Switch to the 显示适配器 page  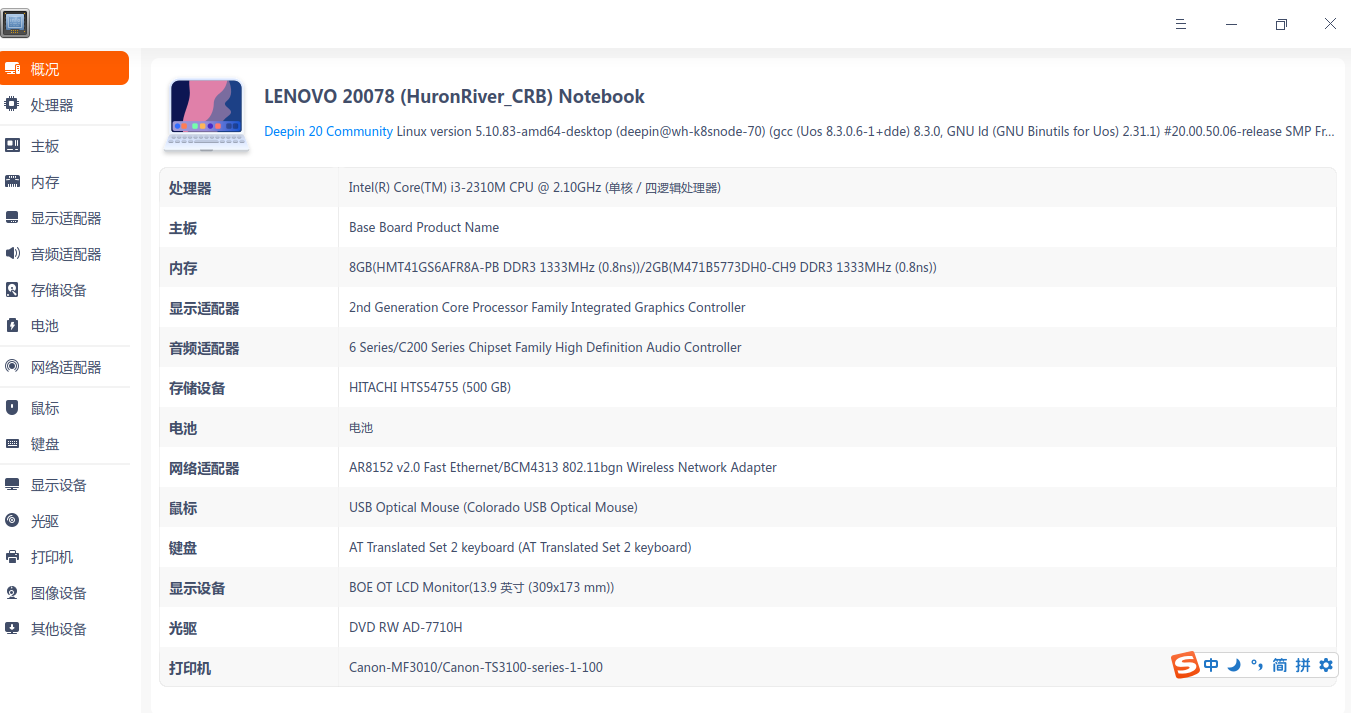(66, 218)
